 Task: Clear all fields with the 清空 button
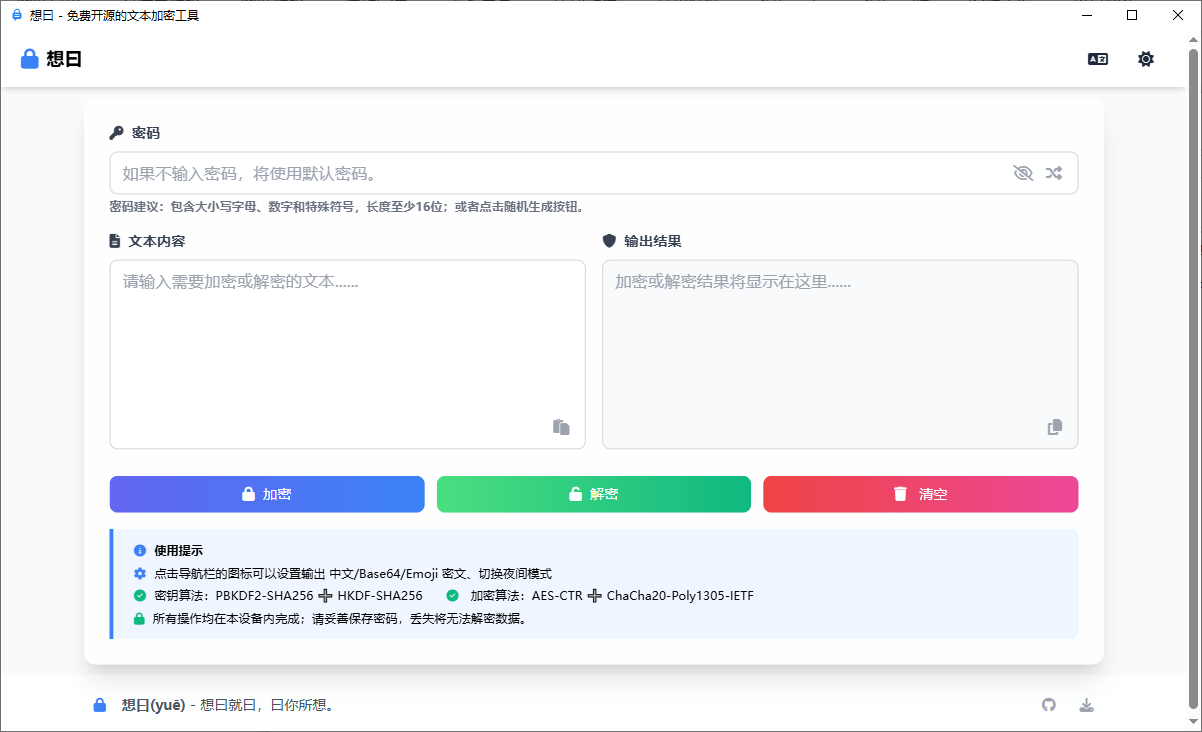(x=920, y=494)
